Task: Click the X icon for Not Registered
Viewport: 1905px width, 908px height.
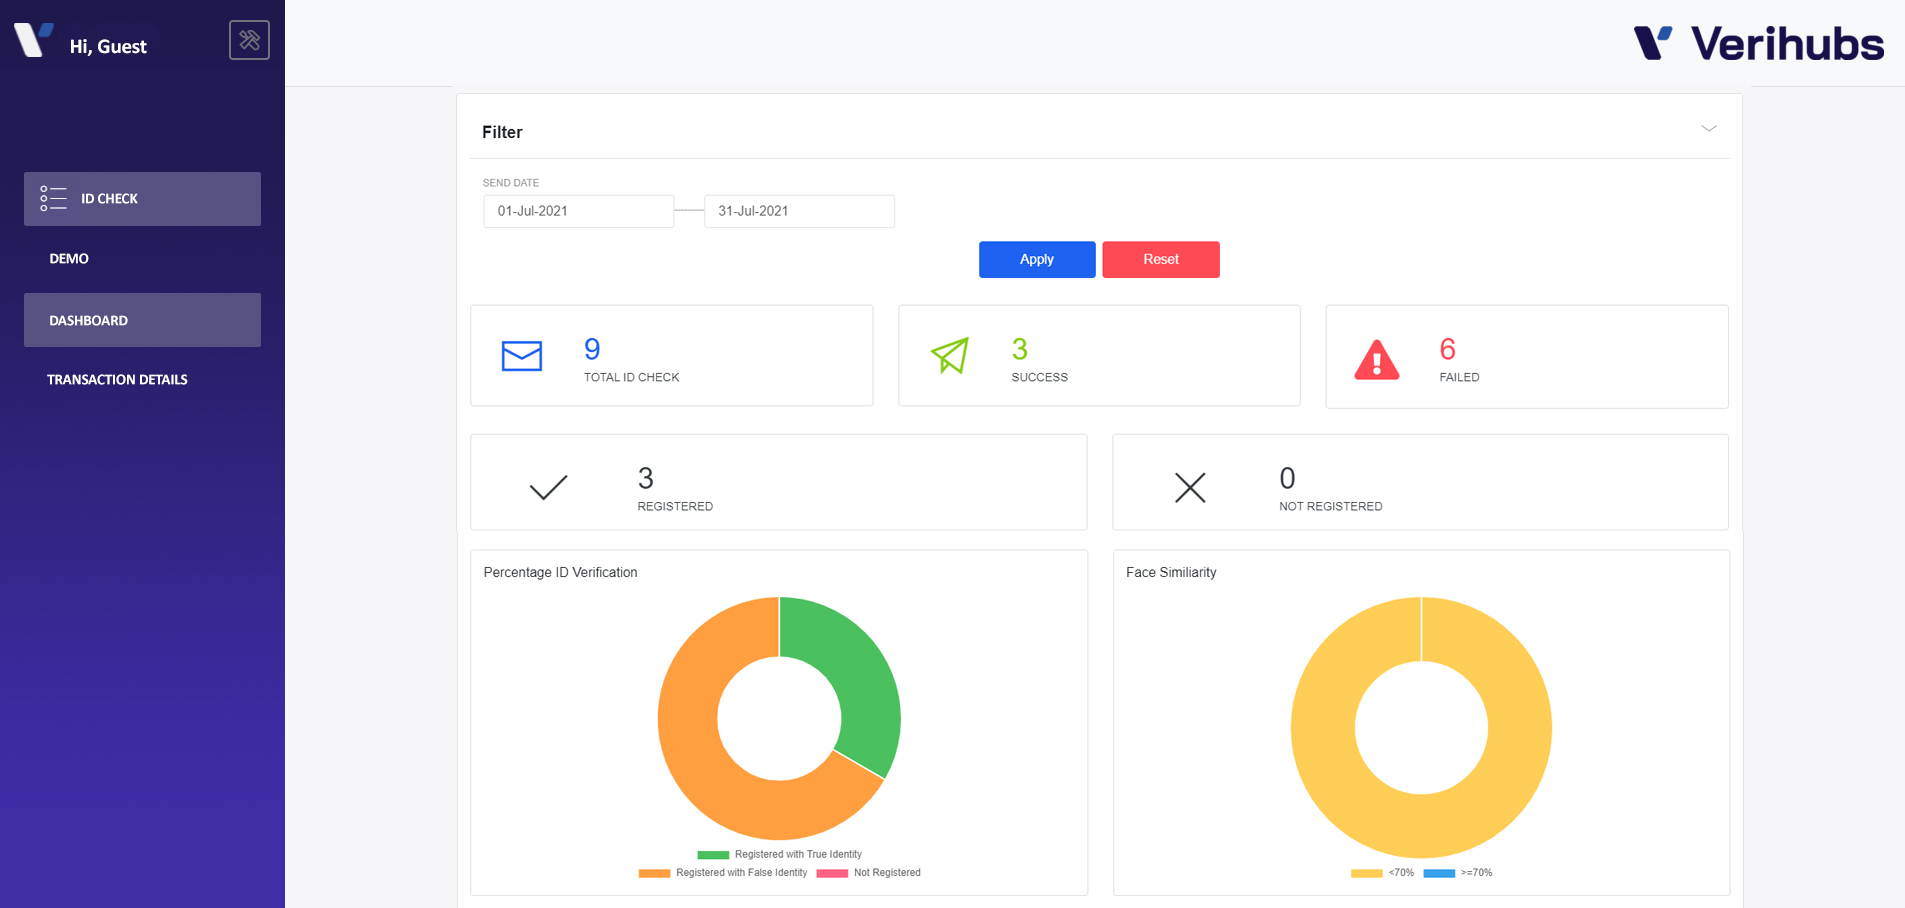Action: point(1190,487)
